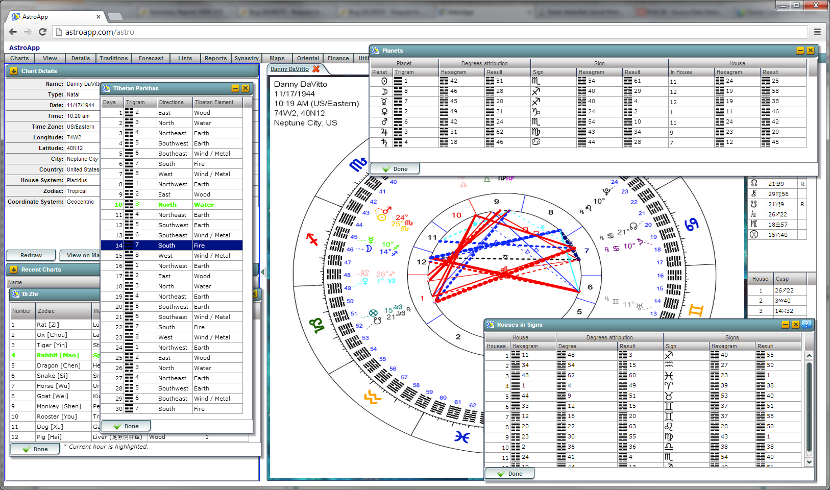Image resolution: width=830 pixels, height=490 pixels.
Task: Collapse the Recent Charts panel
Action: [x=12, y=270]
